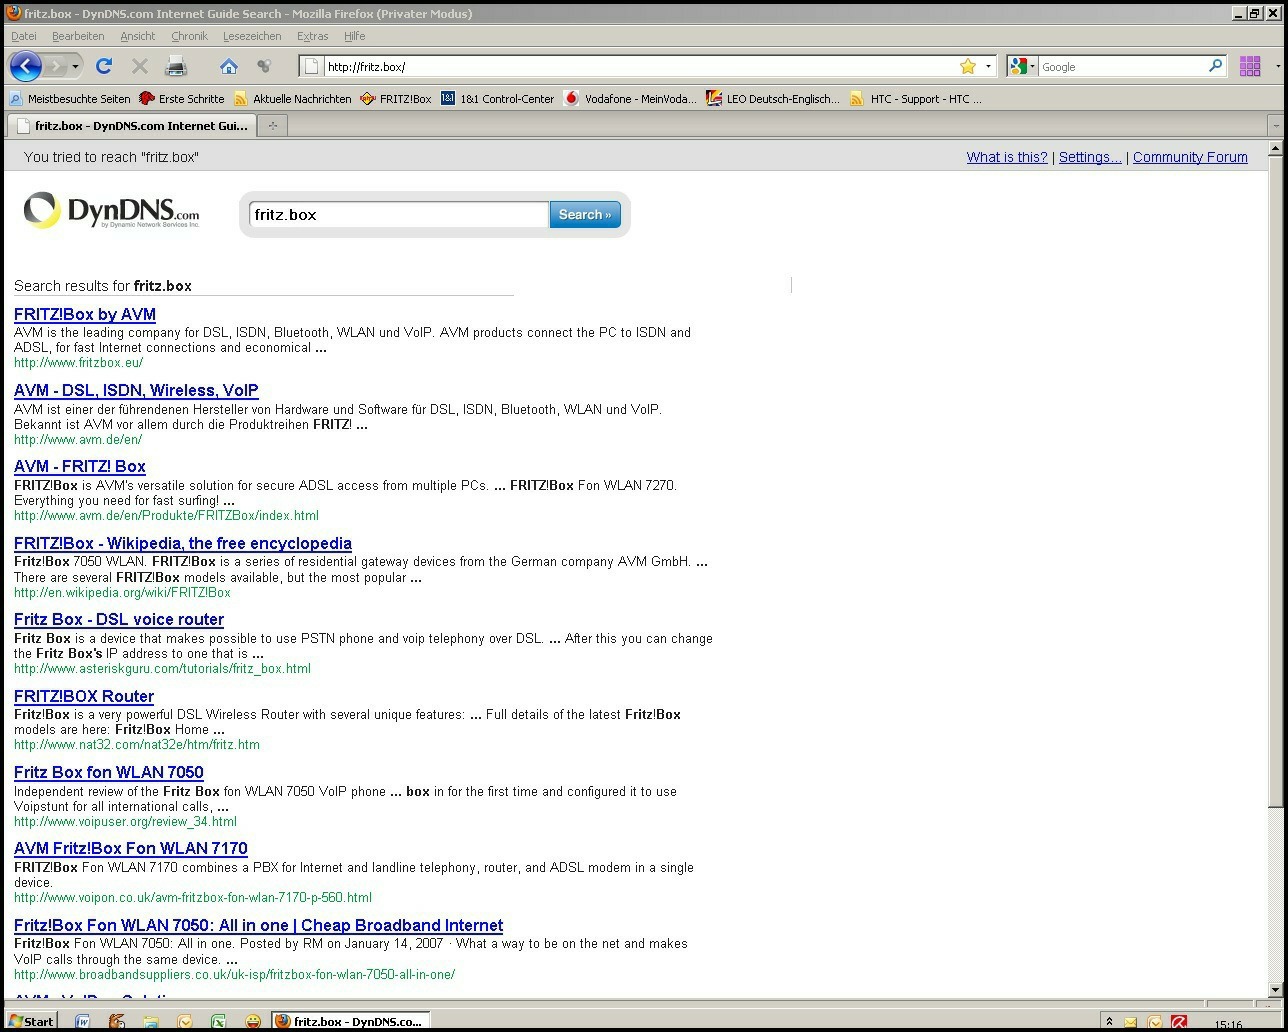Screen dimensions: 1288x1032
Task: Reload the current page
Action: point(103,67)
